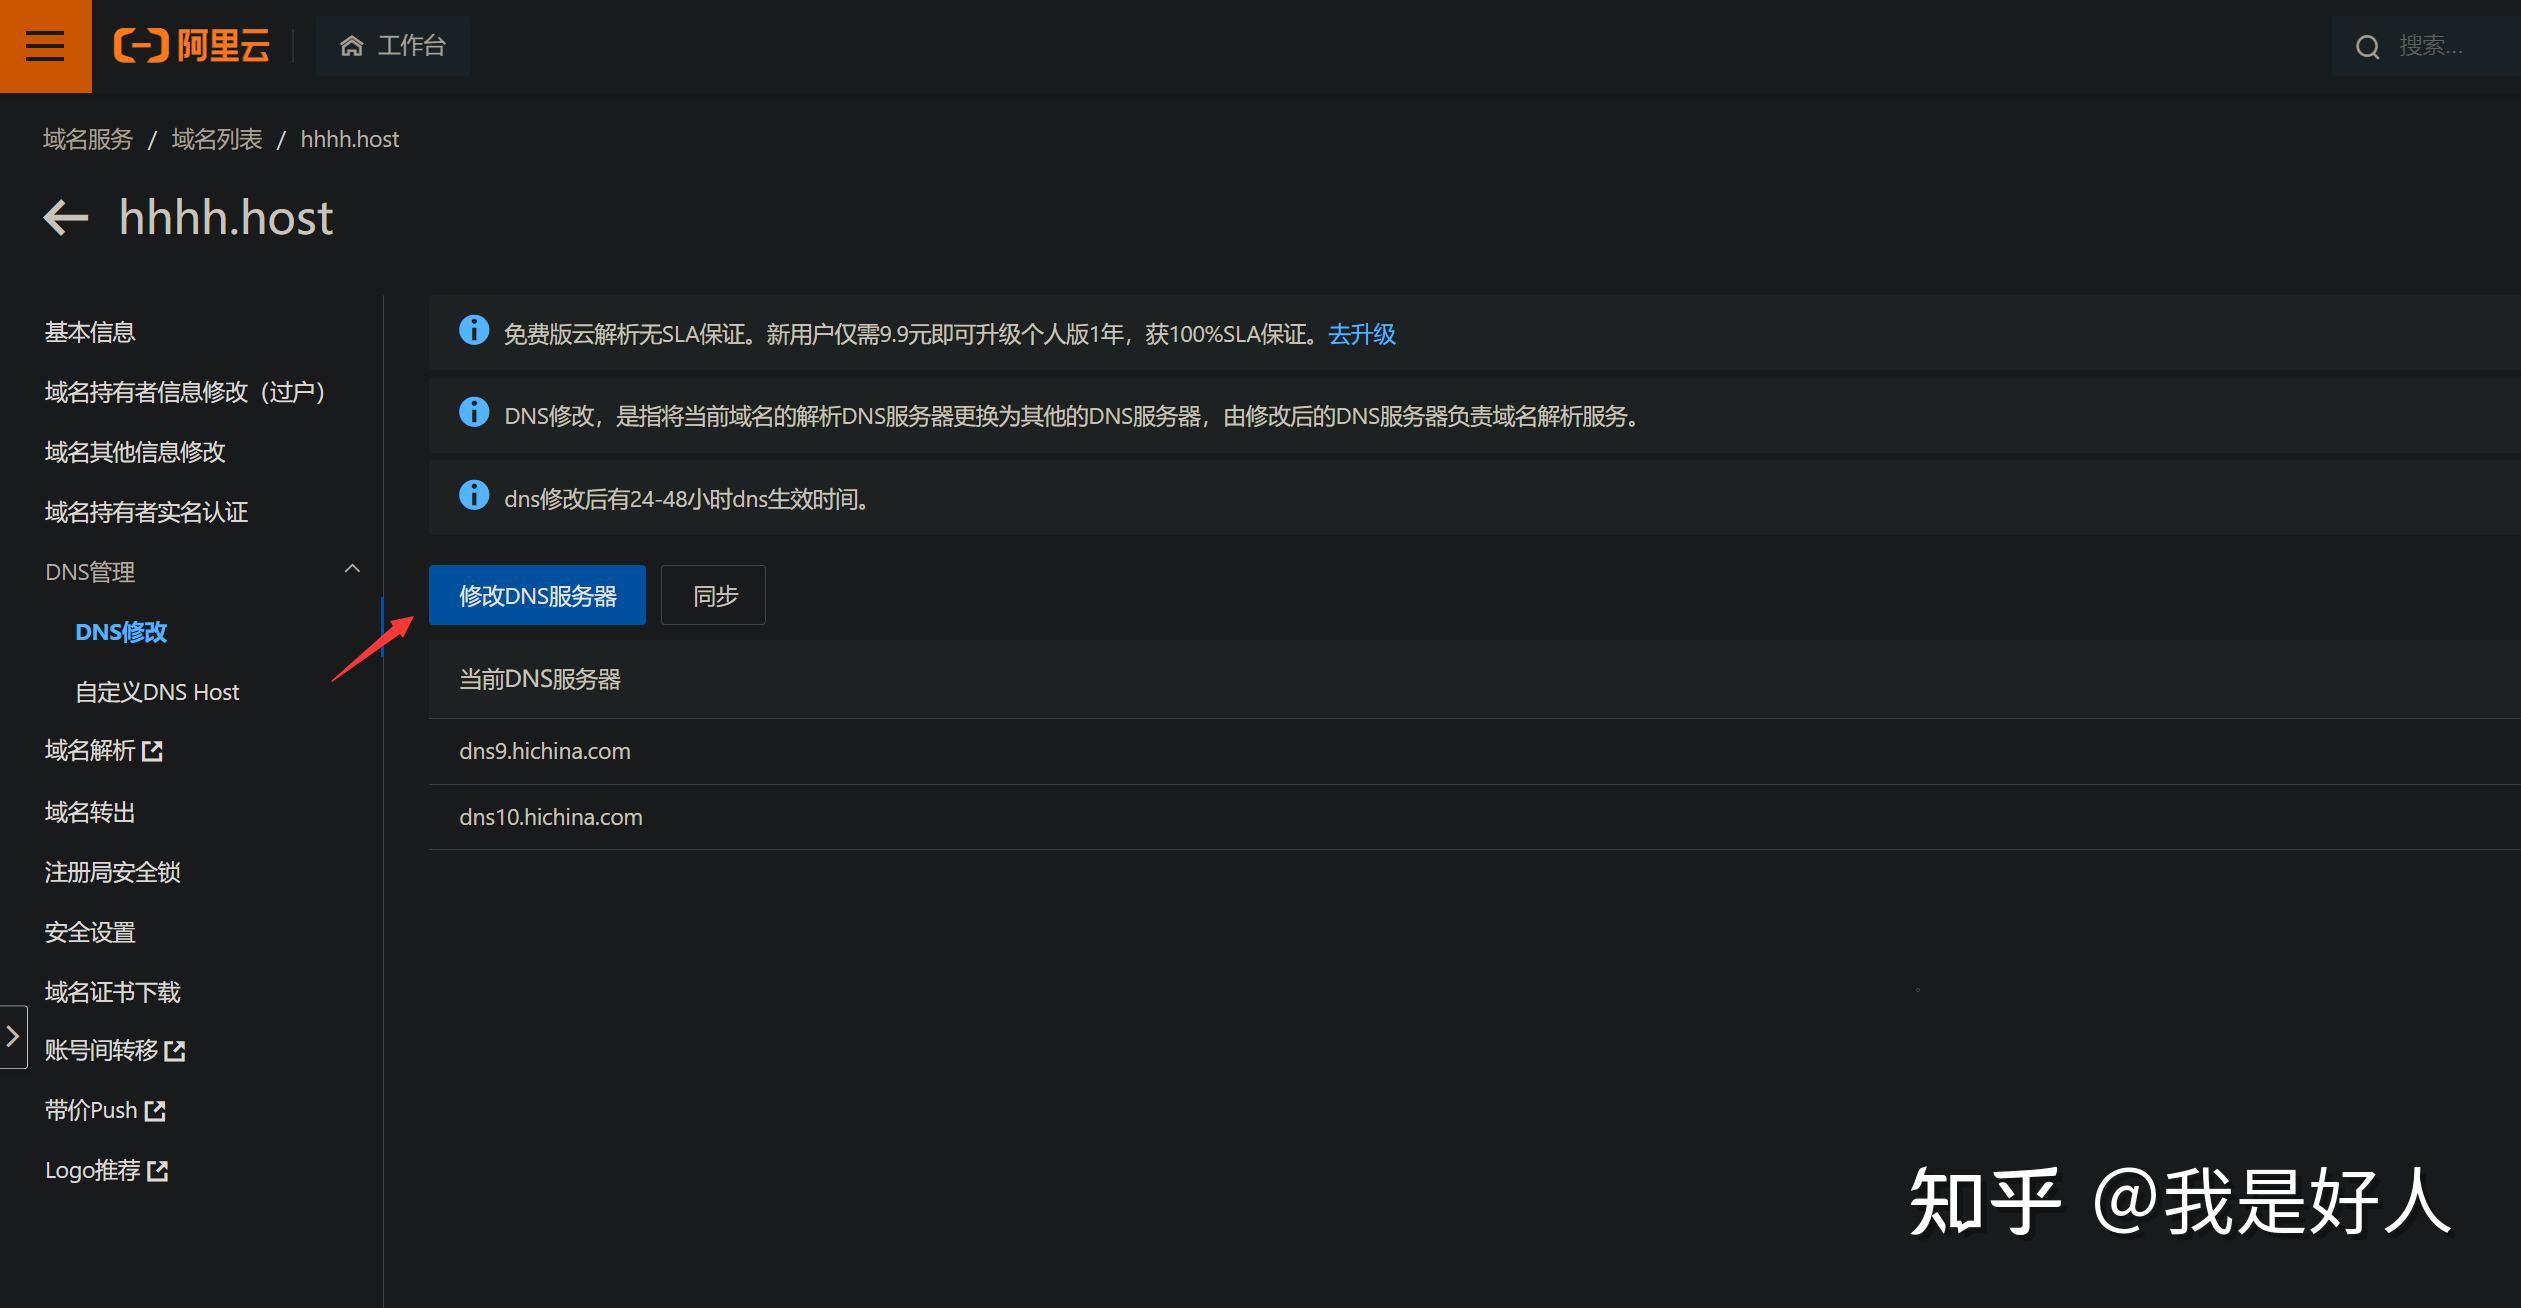The width and height of the screenshot is (2521, 1308).
Task: Click the Aliyun logo
Action: pos(192,46)
